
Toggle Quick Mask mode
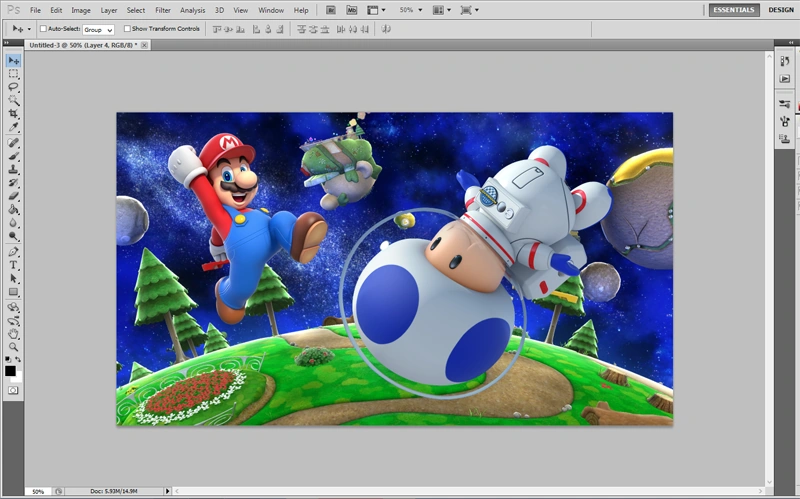coord(14,390)
